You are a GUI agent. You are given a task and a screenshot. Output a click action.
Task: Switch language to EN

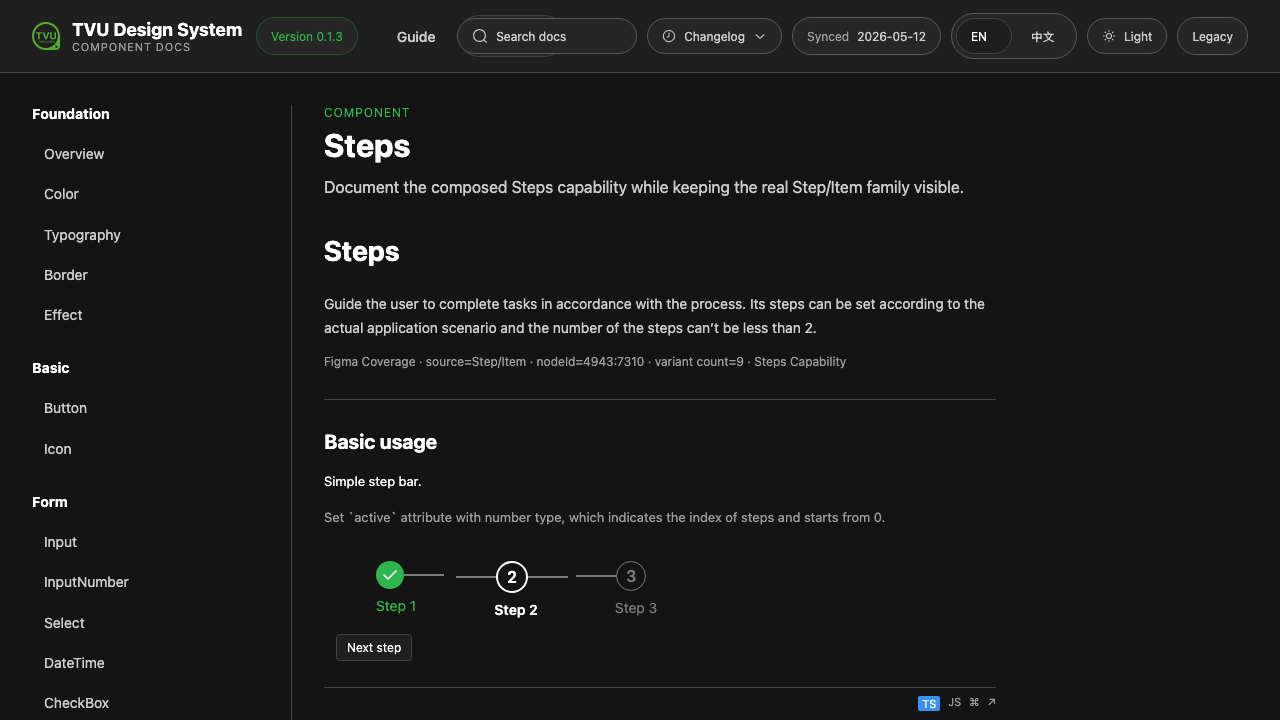pos(979,36)
